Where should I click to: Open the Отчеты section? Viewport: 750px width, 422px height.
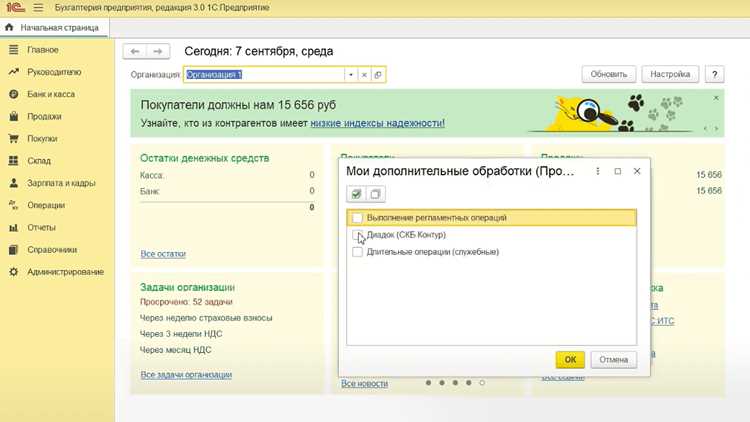41,227
